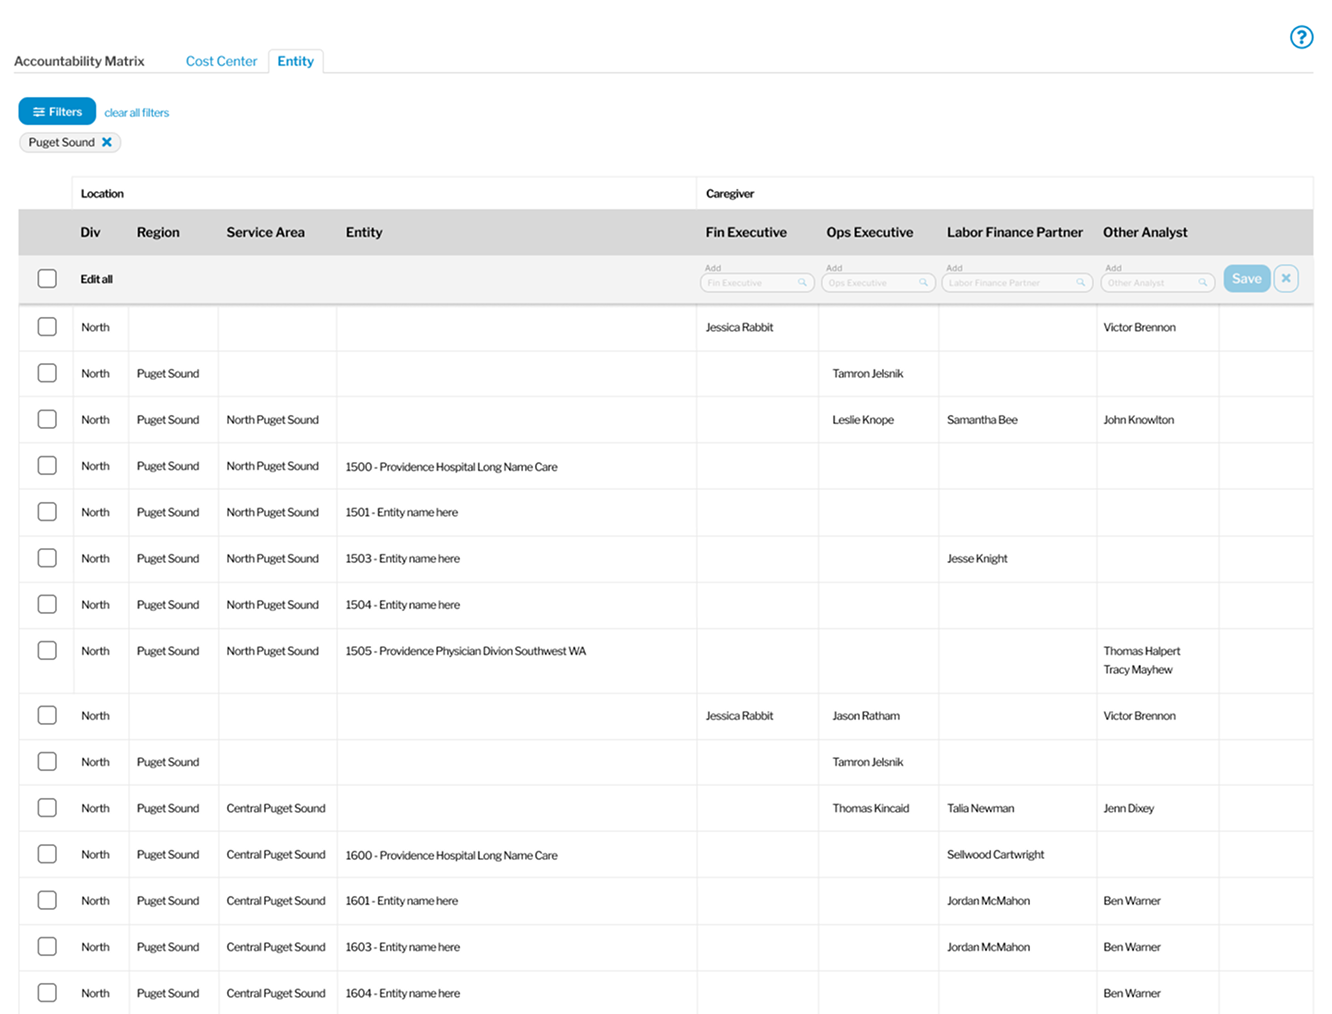Select checkbox for 1500 Providence Hospital row

pos(47,466)
